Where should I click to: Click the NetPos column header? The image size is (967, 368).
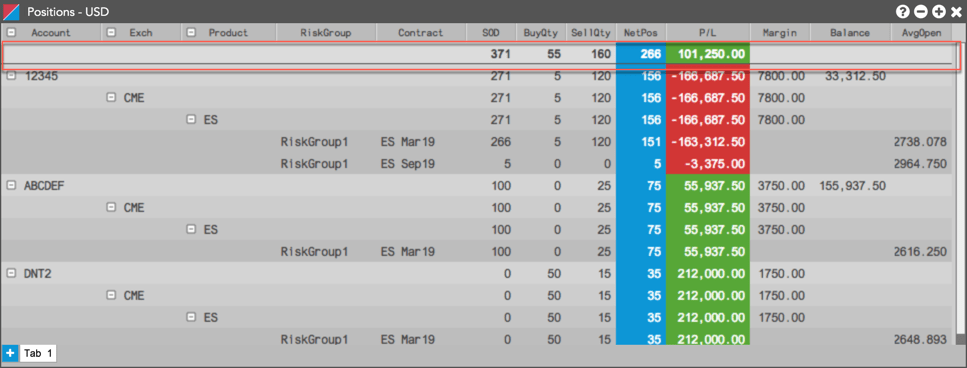click(641, 33)
